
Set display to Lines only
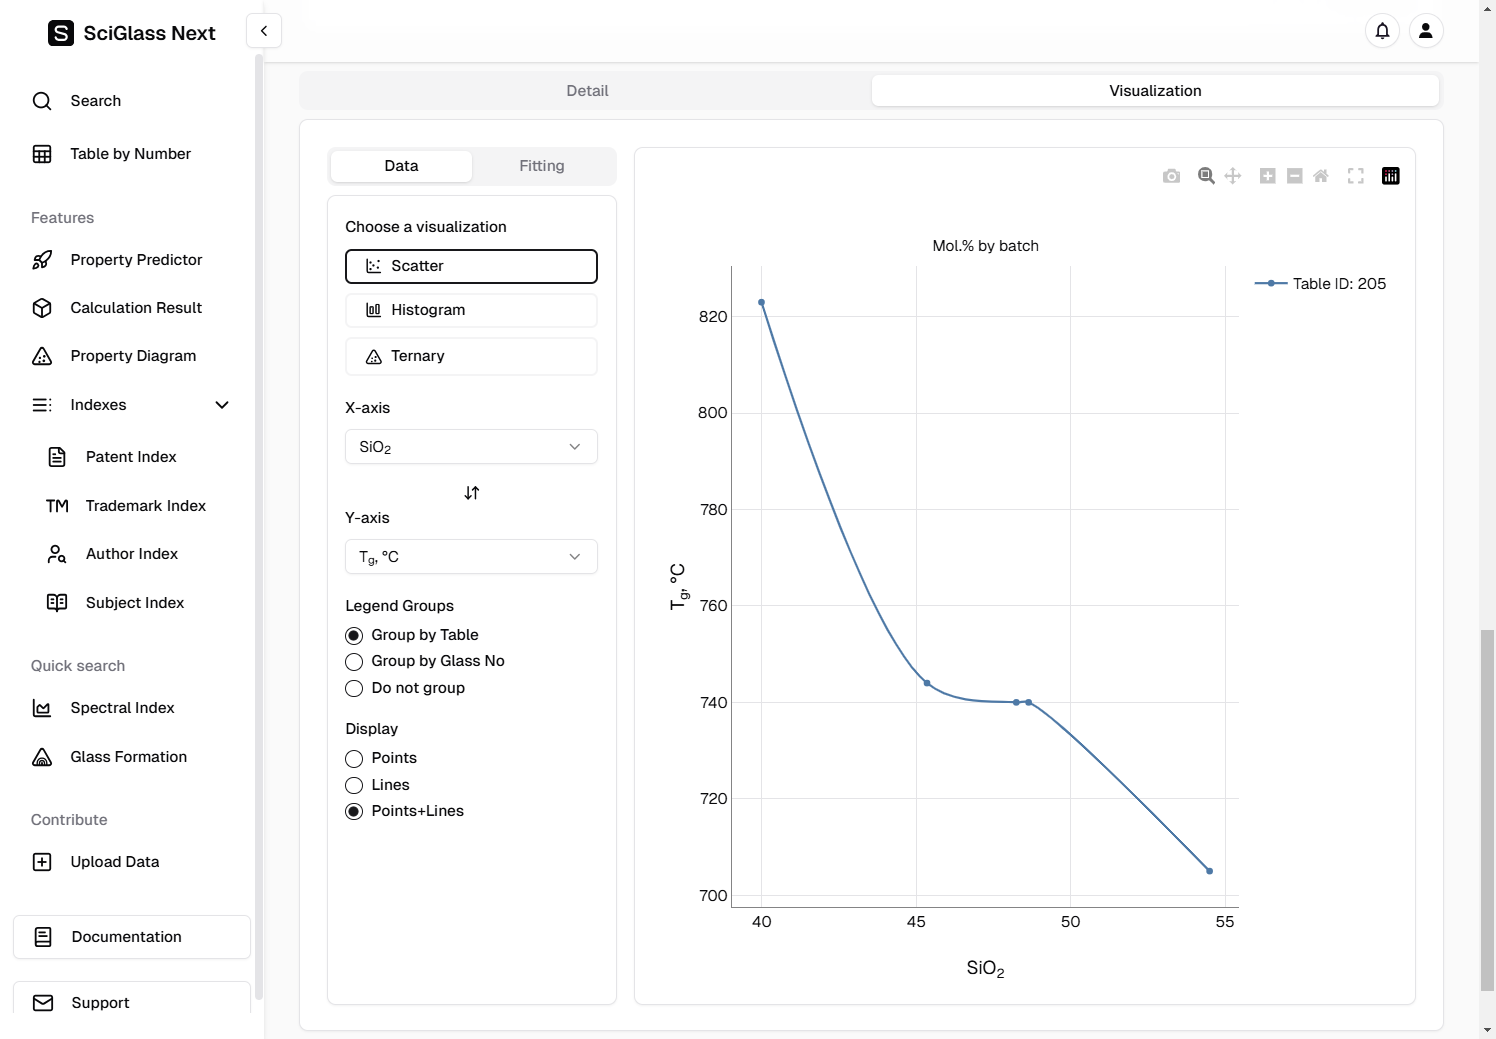pyautogui.click(x=354, y=786)
